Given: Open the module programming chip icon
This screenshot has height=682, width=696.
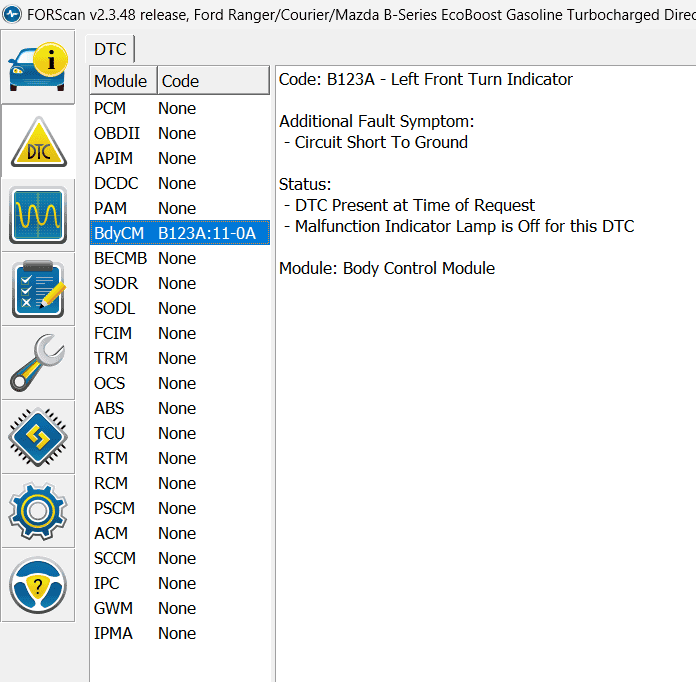Looking at the screenshot, I should tap(38, 437).
